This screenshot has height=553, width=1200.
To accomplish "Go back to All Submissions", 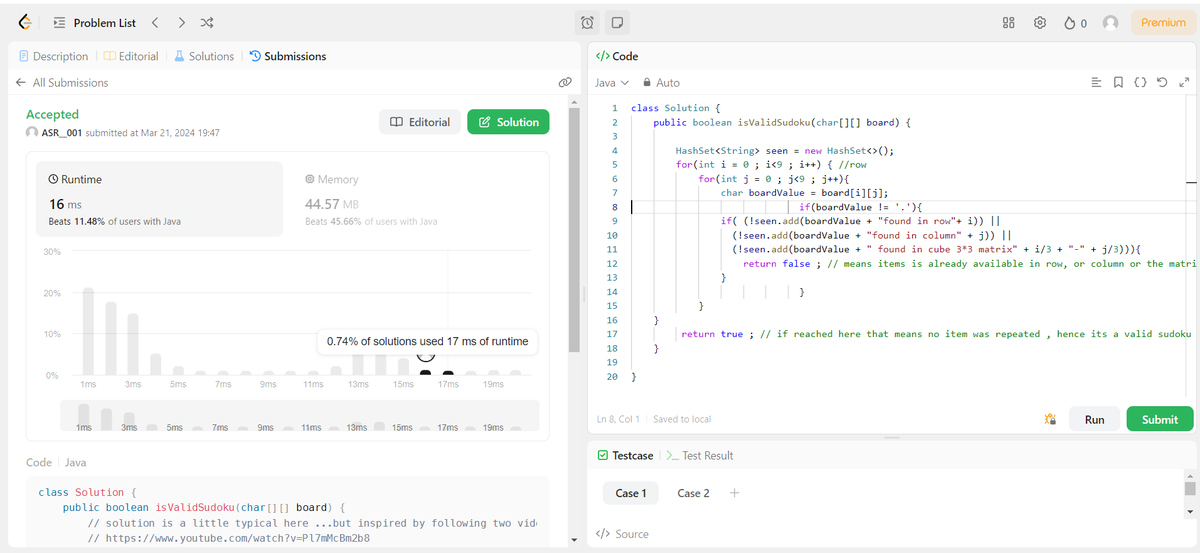I will pyautogui.click(x=62, y=82).
